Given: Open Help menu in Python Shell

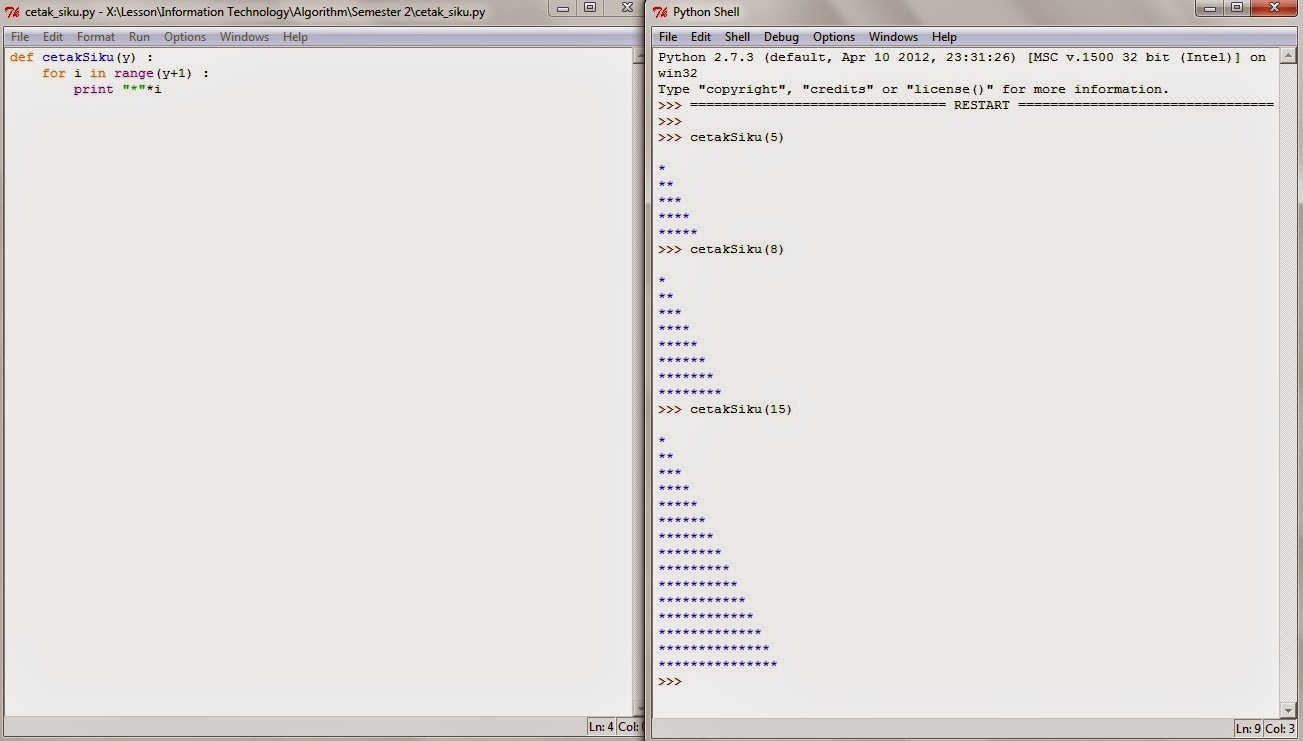Looking at the screenshot, I should (x=944, y=37).
